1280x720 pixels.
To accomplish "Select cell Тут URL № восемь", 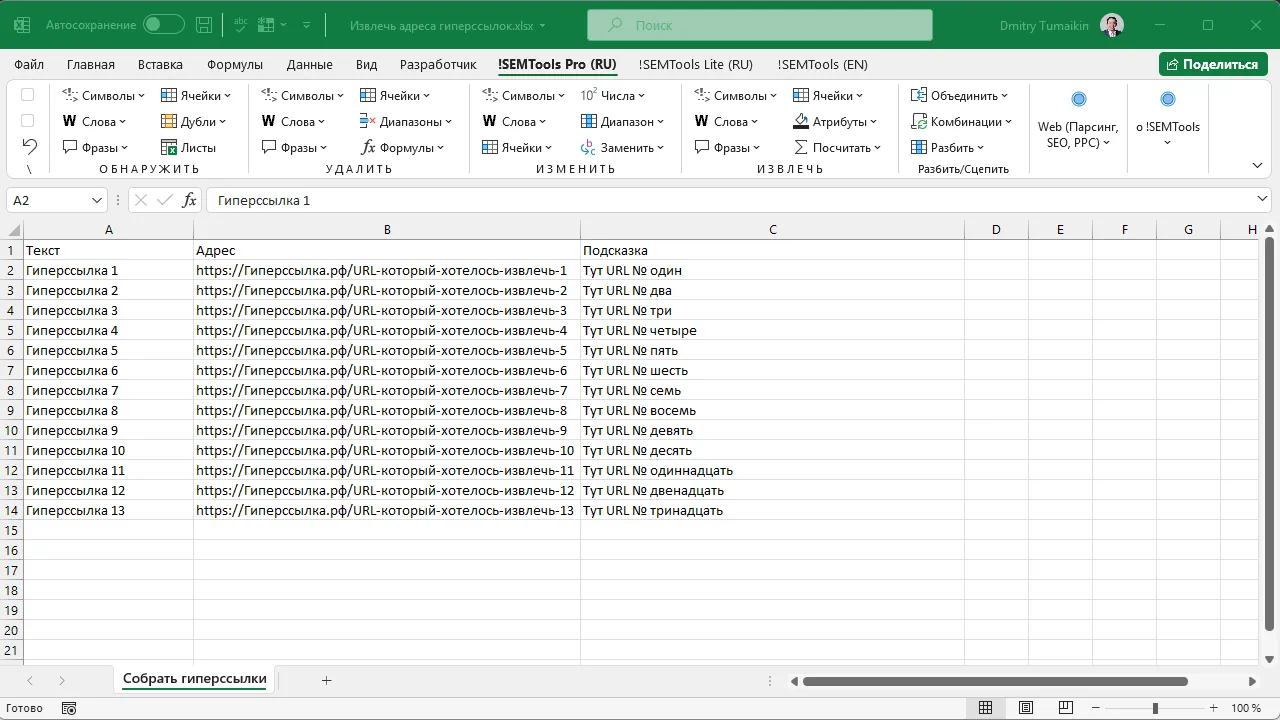I will point(772,410).
